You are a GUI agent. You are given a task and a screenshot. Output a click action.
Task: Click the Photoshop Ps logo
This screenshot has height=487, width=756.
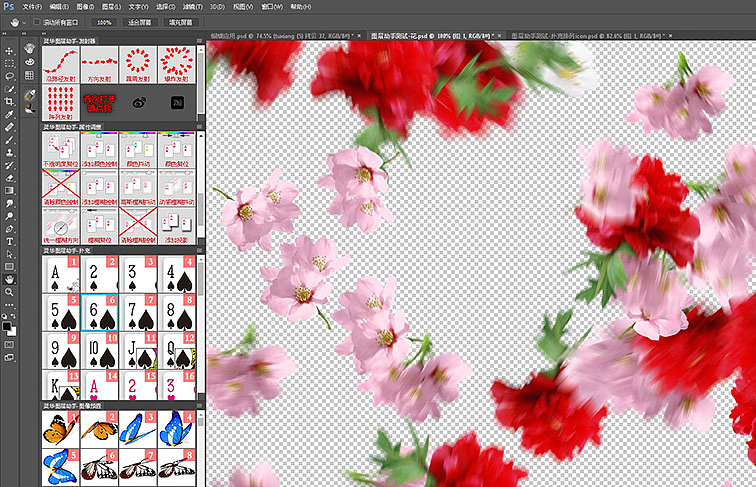point(9,6)
